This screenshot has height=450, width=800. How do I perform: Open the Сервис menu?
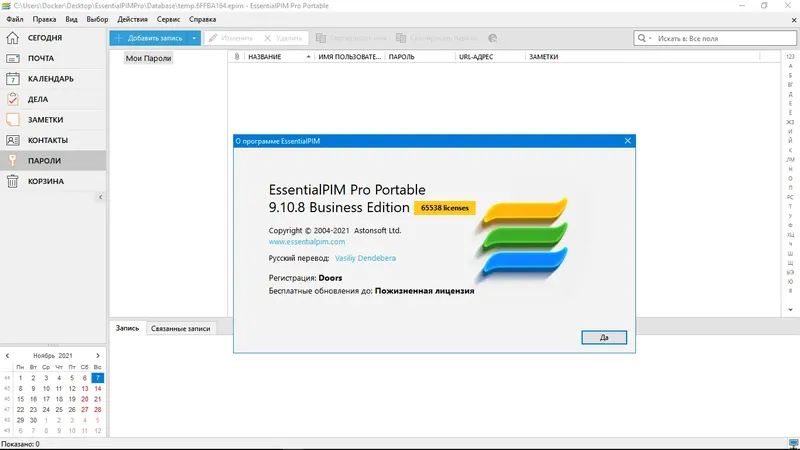pyautogui.click(x=168, y=19)
